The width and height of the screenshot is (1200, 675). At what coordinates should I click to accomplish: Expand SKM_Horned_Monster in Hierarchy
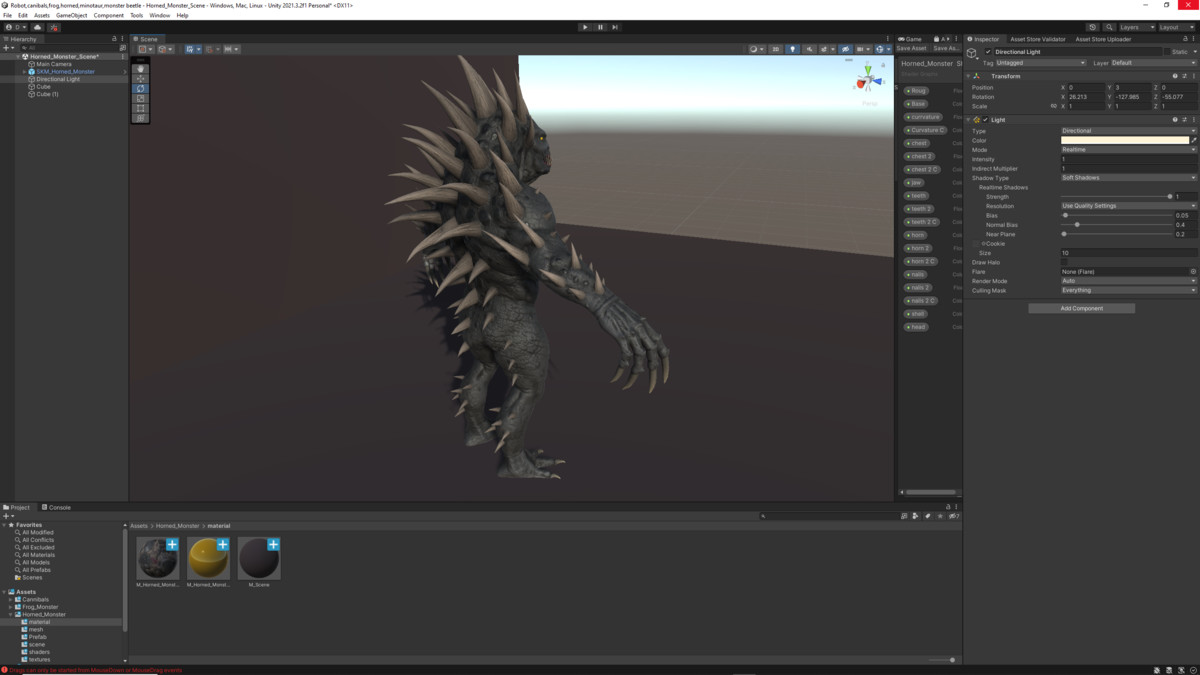pyautogui.click(x=25, y=72)
